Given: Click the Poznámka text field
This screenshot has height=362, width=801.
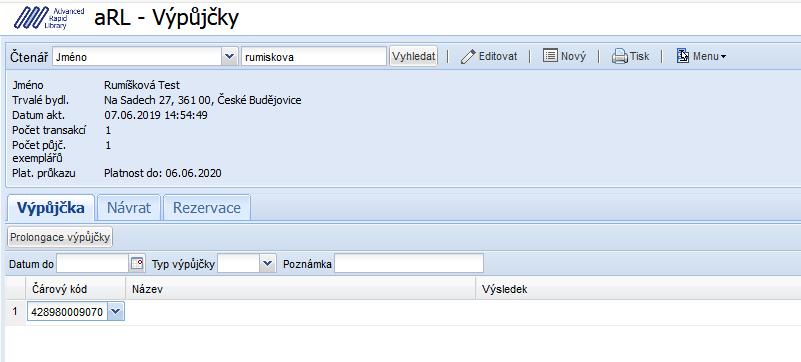Looking at the screenshot, I should click(409, 263).
